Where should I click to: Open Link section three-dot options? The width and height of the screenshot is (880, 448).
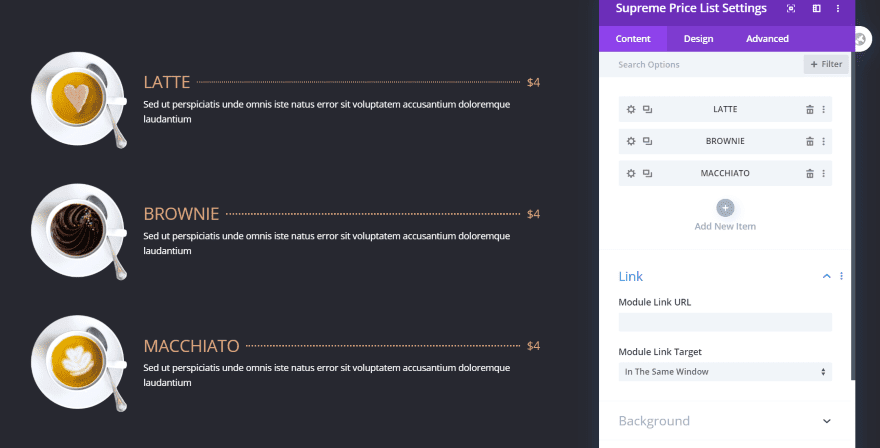pos(841,276)
